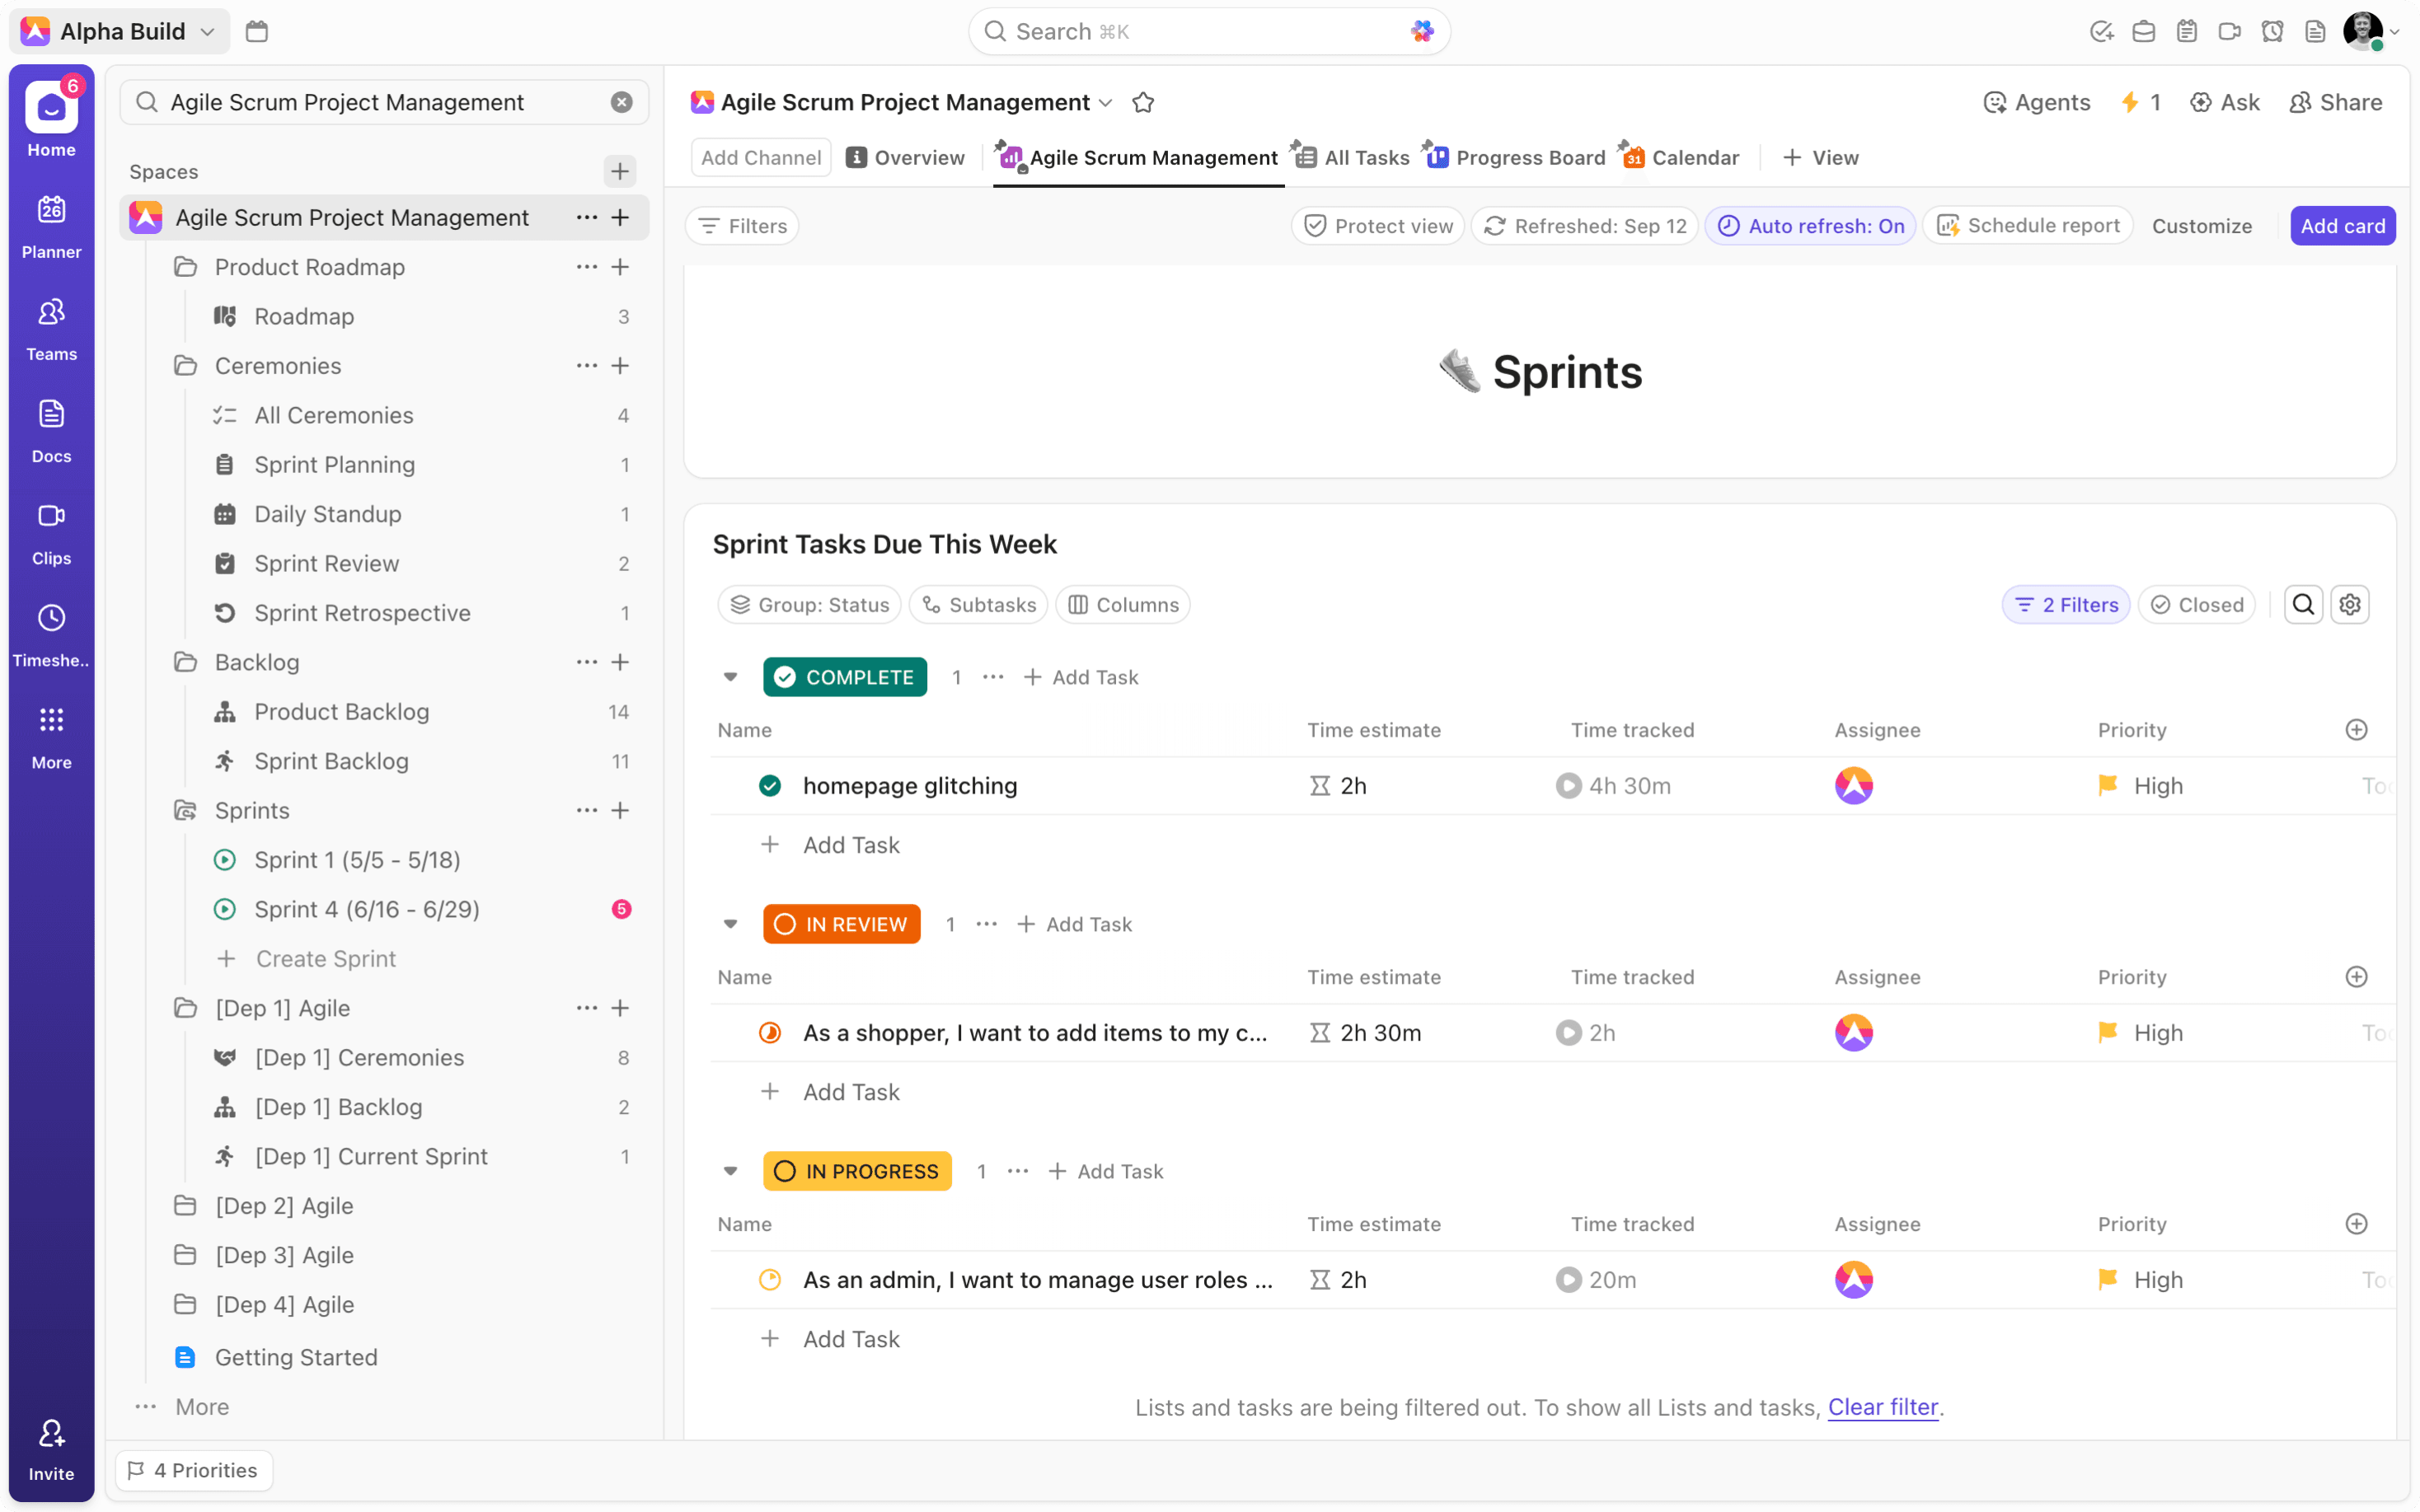Toggle the Closed tasks filter
This screenshot has height=1512, width=2420.
(x=2197, y=604)
